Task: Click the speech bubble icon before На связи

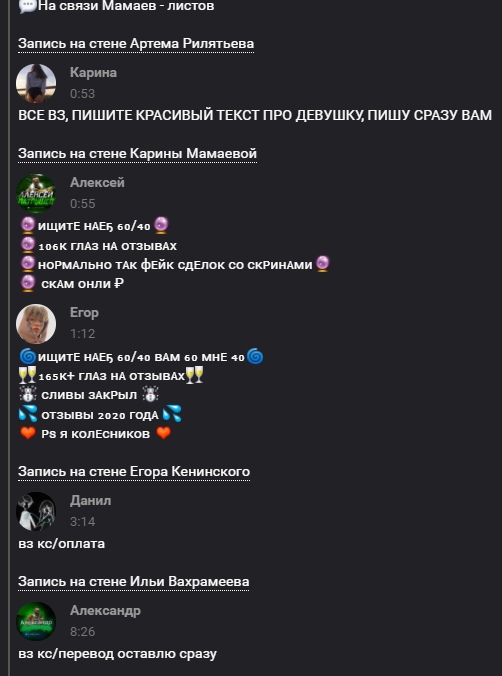Action: [x=27, y=6]
